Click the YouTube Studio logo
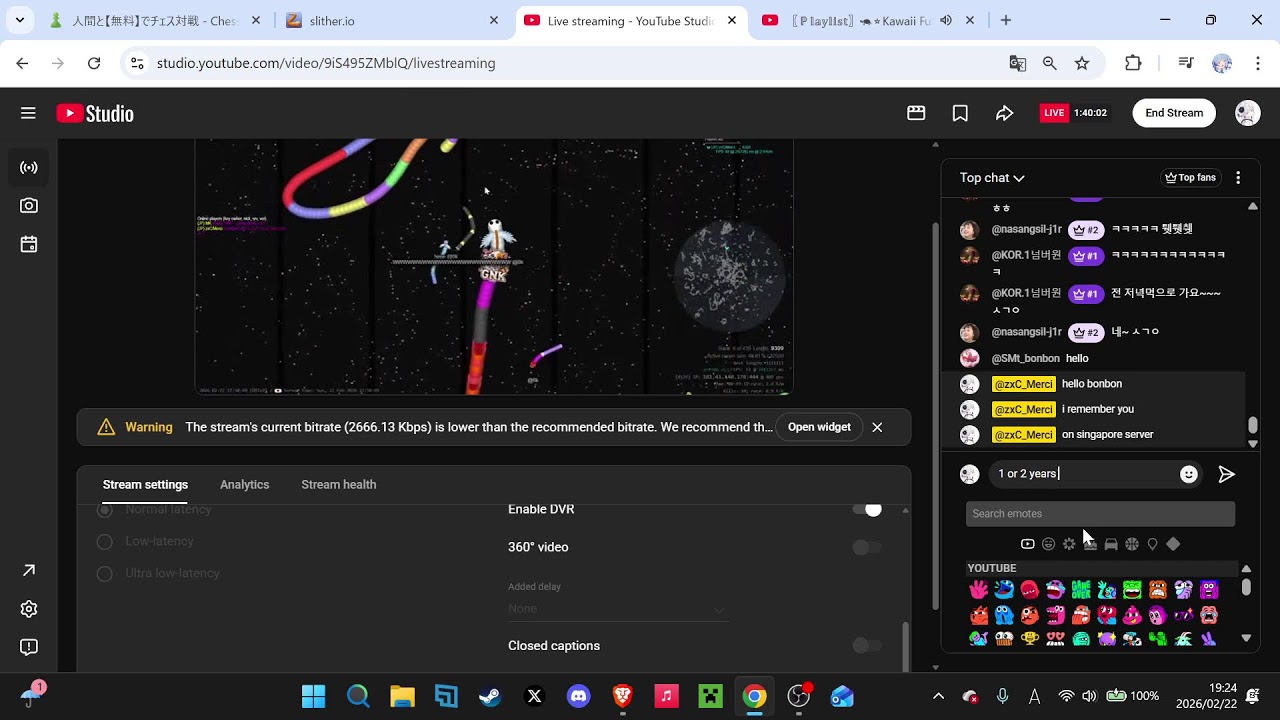Image resolution: width=1280 pixels, height=720 pixels. coord(95,113)
